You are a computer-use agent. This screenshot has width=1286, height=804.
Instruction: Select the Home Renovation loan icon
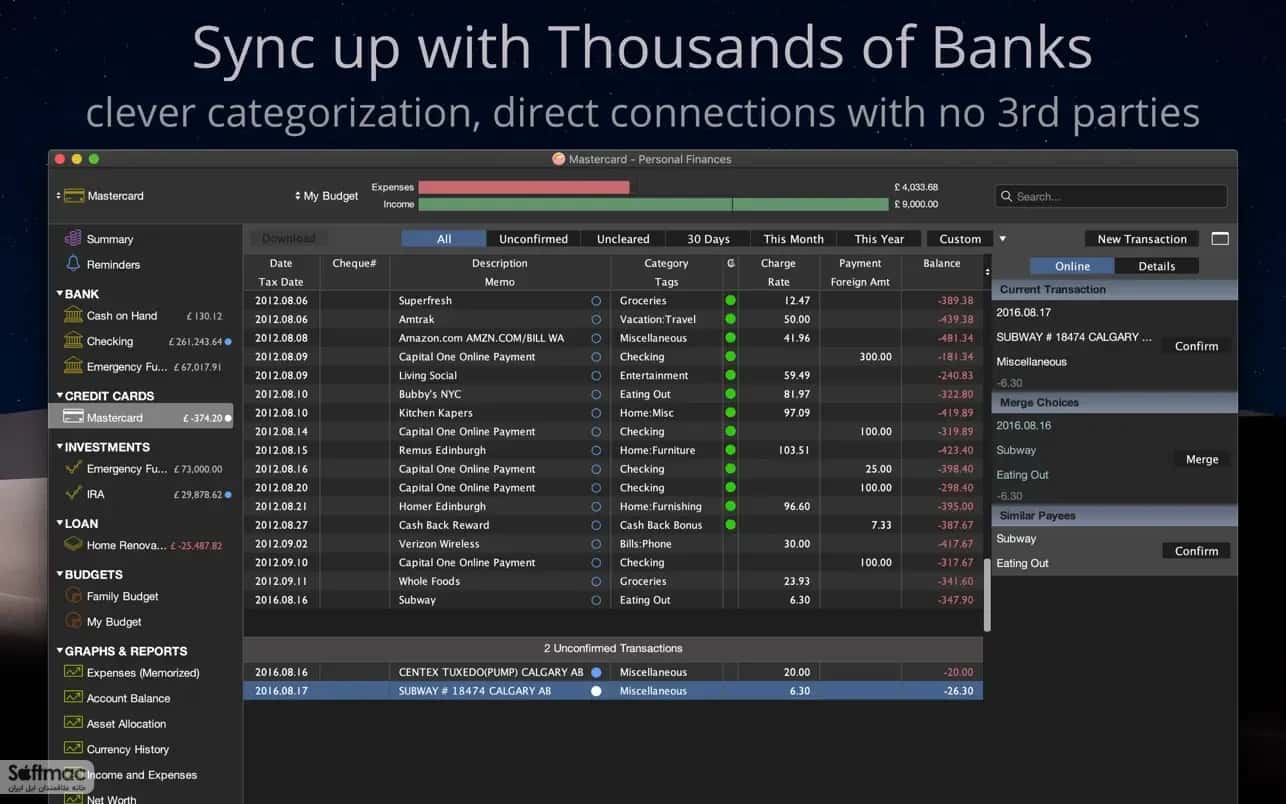coord(73,545)
